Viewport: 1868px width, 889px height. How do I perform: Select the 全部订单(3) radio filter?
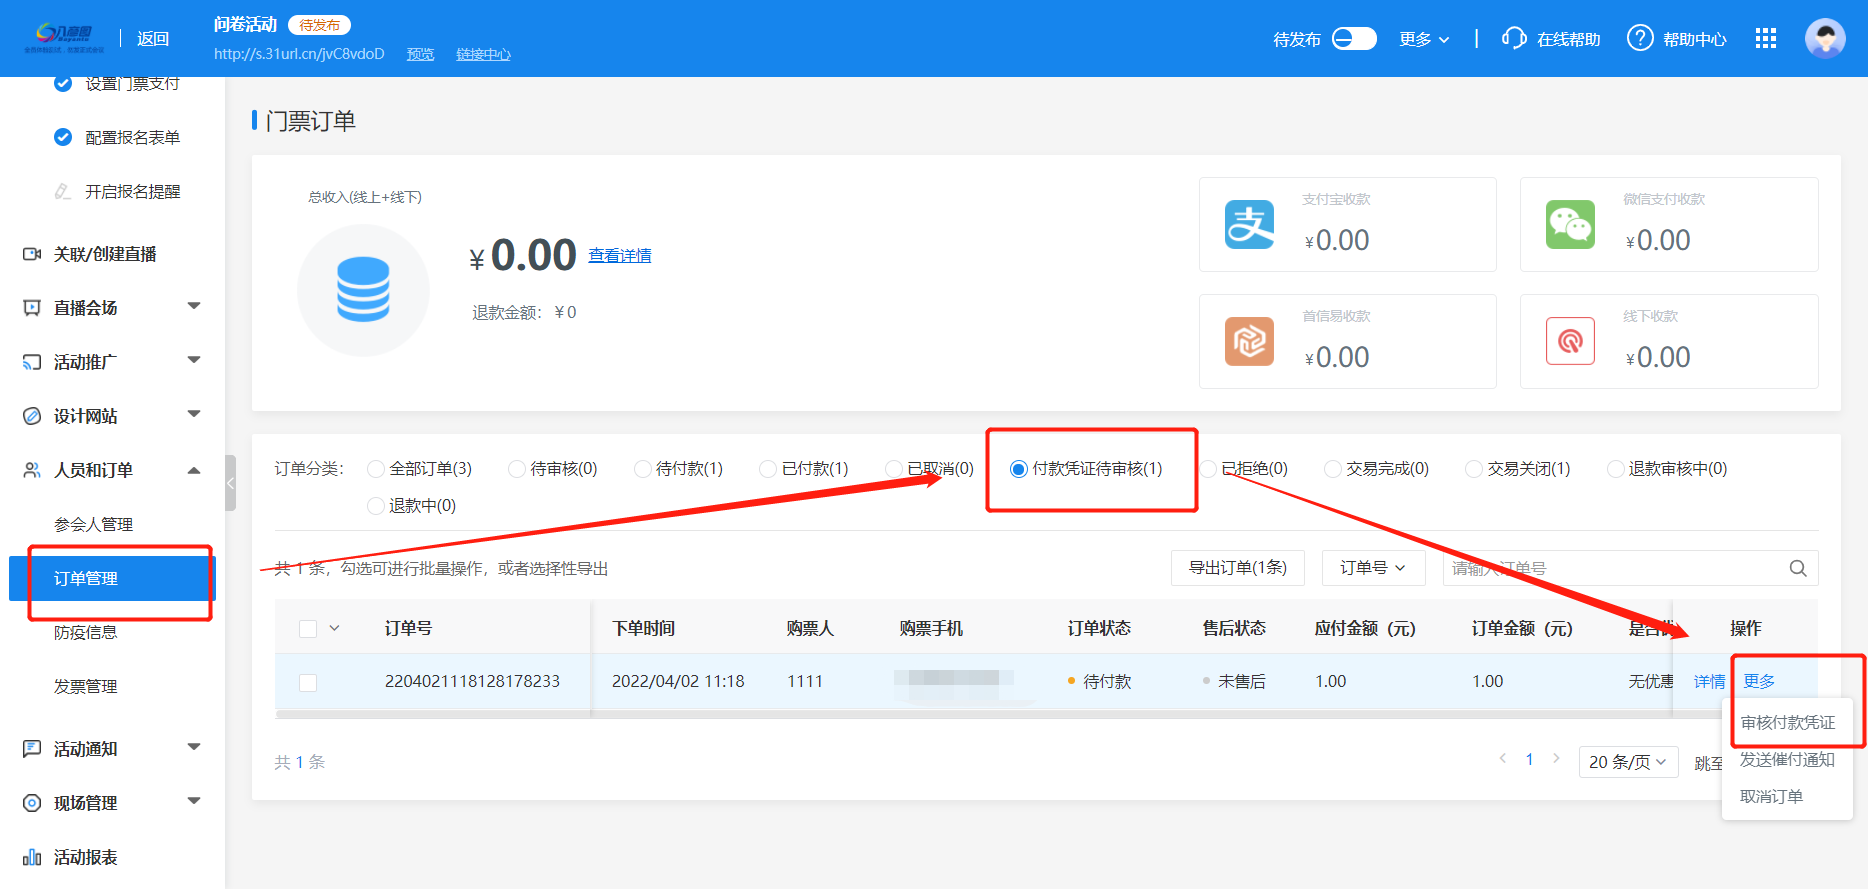pos(376,469)
